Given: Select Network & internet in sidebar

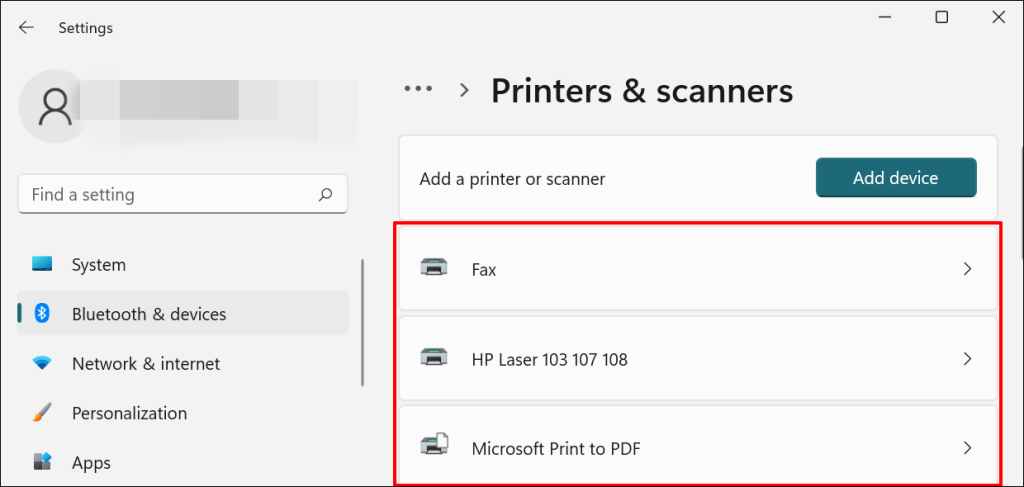Looking at the screenshot, I should (x=146, y=364).
